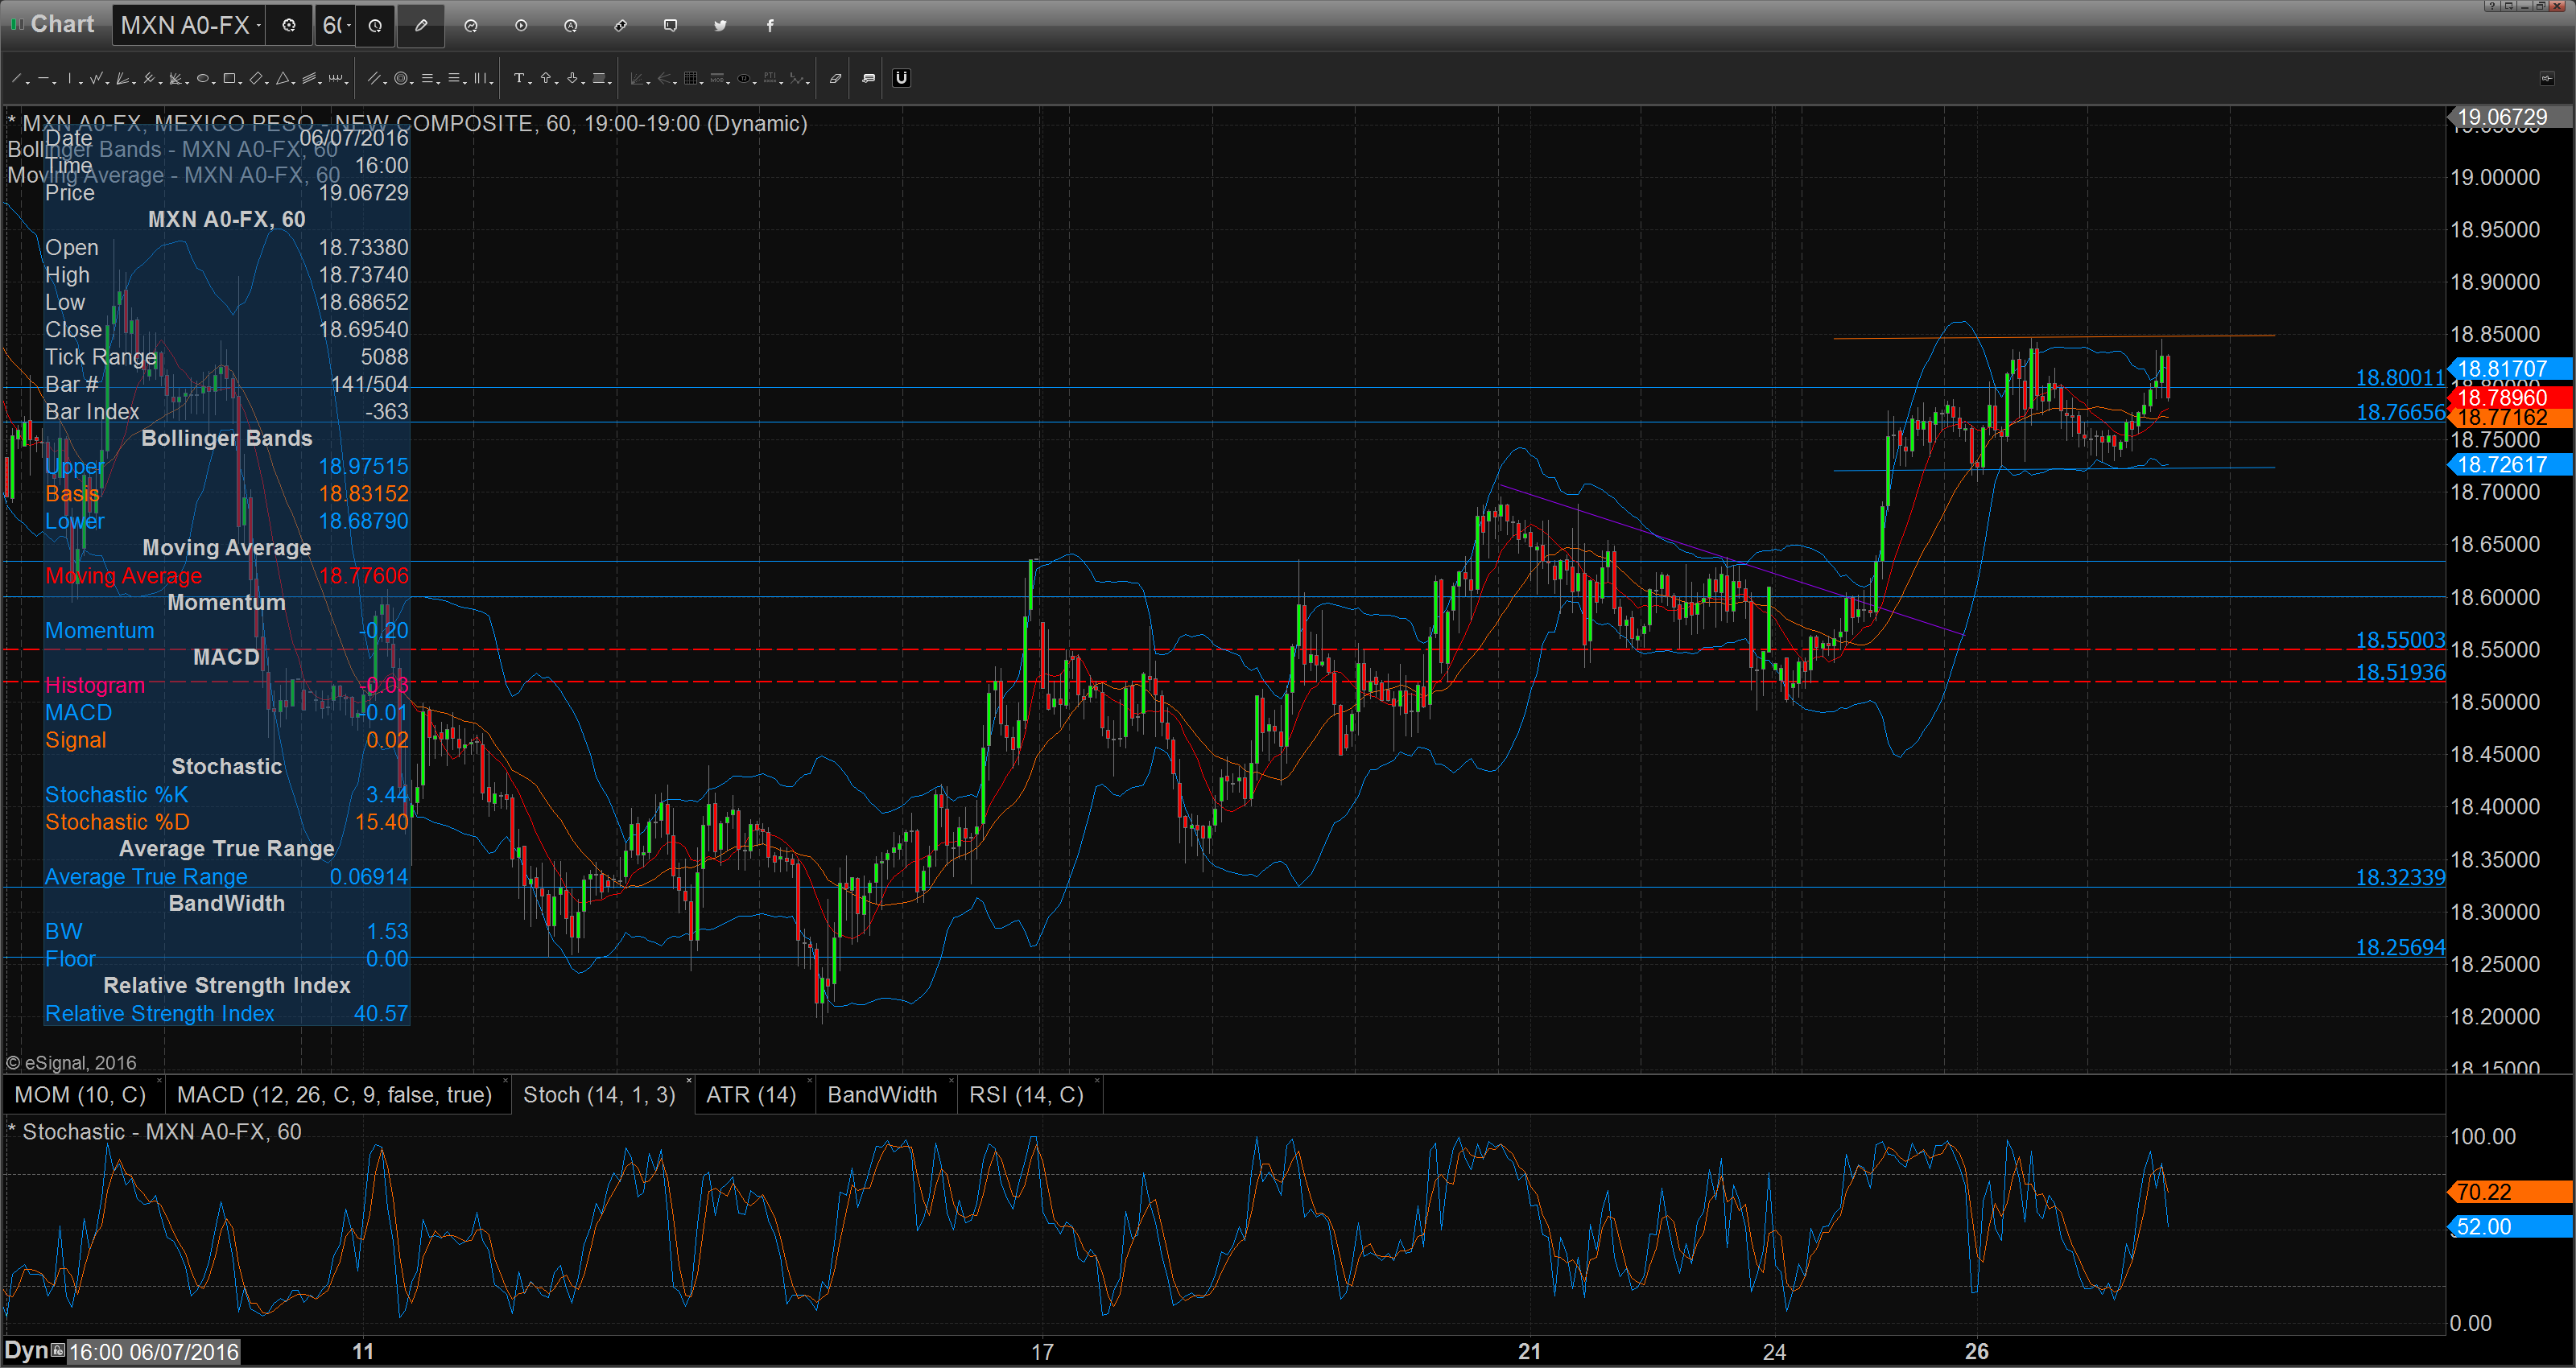This screenshot has height=1368, width=2576.
Task: Select the down arrow marker tool
Action: pyautogui.click(x=571, y=78)
